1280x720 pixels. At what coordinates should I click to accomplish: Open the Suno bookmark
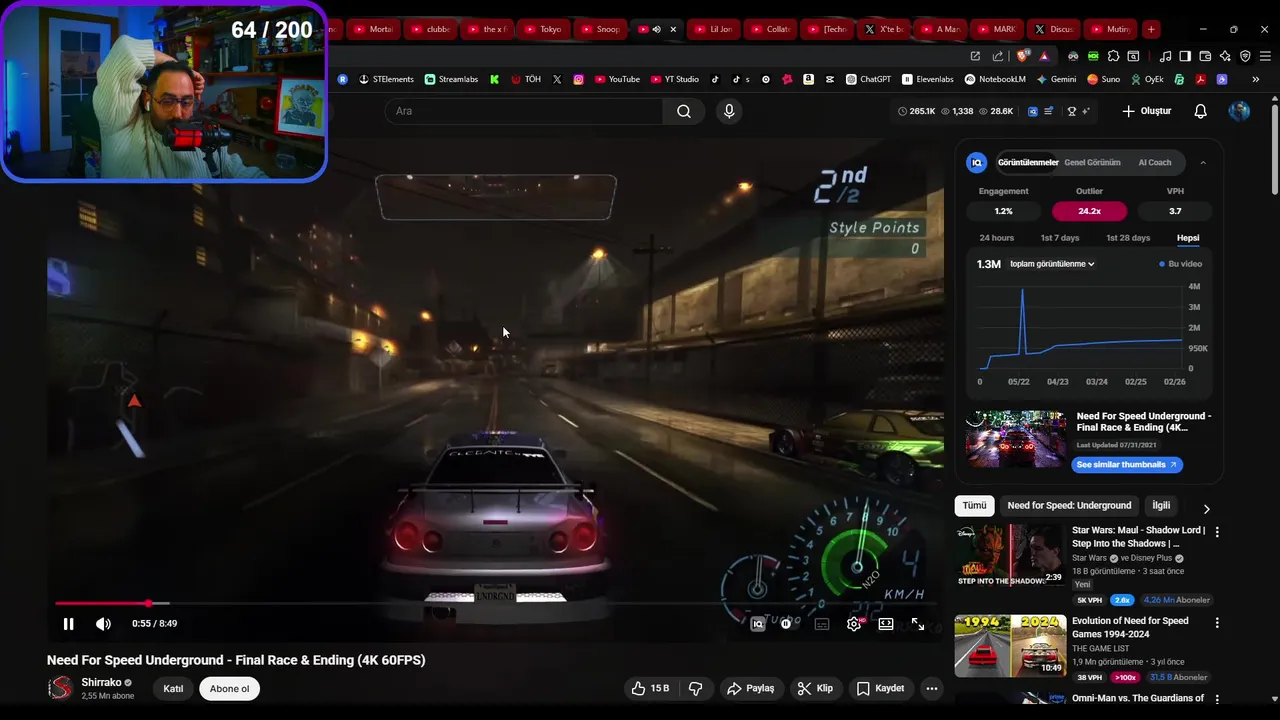(x=1103, y=79)
